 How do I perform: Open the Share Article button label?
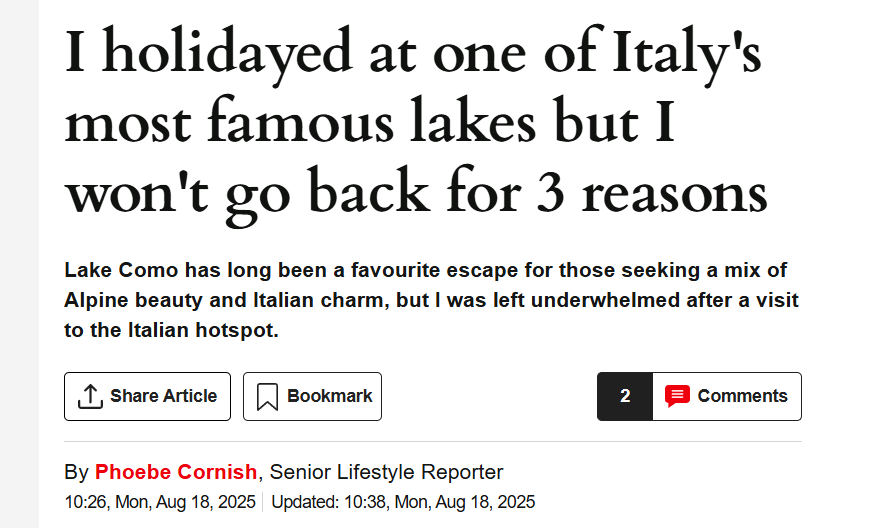[x=163, y=396]
